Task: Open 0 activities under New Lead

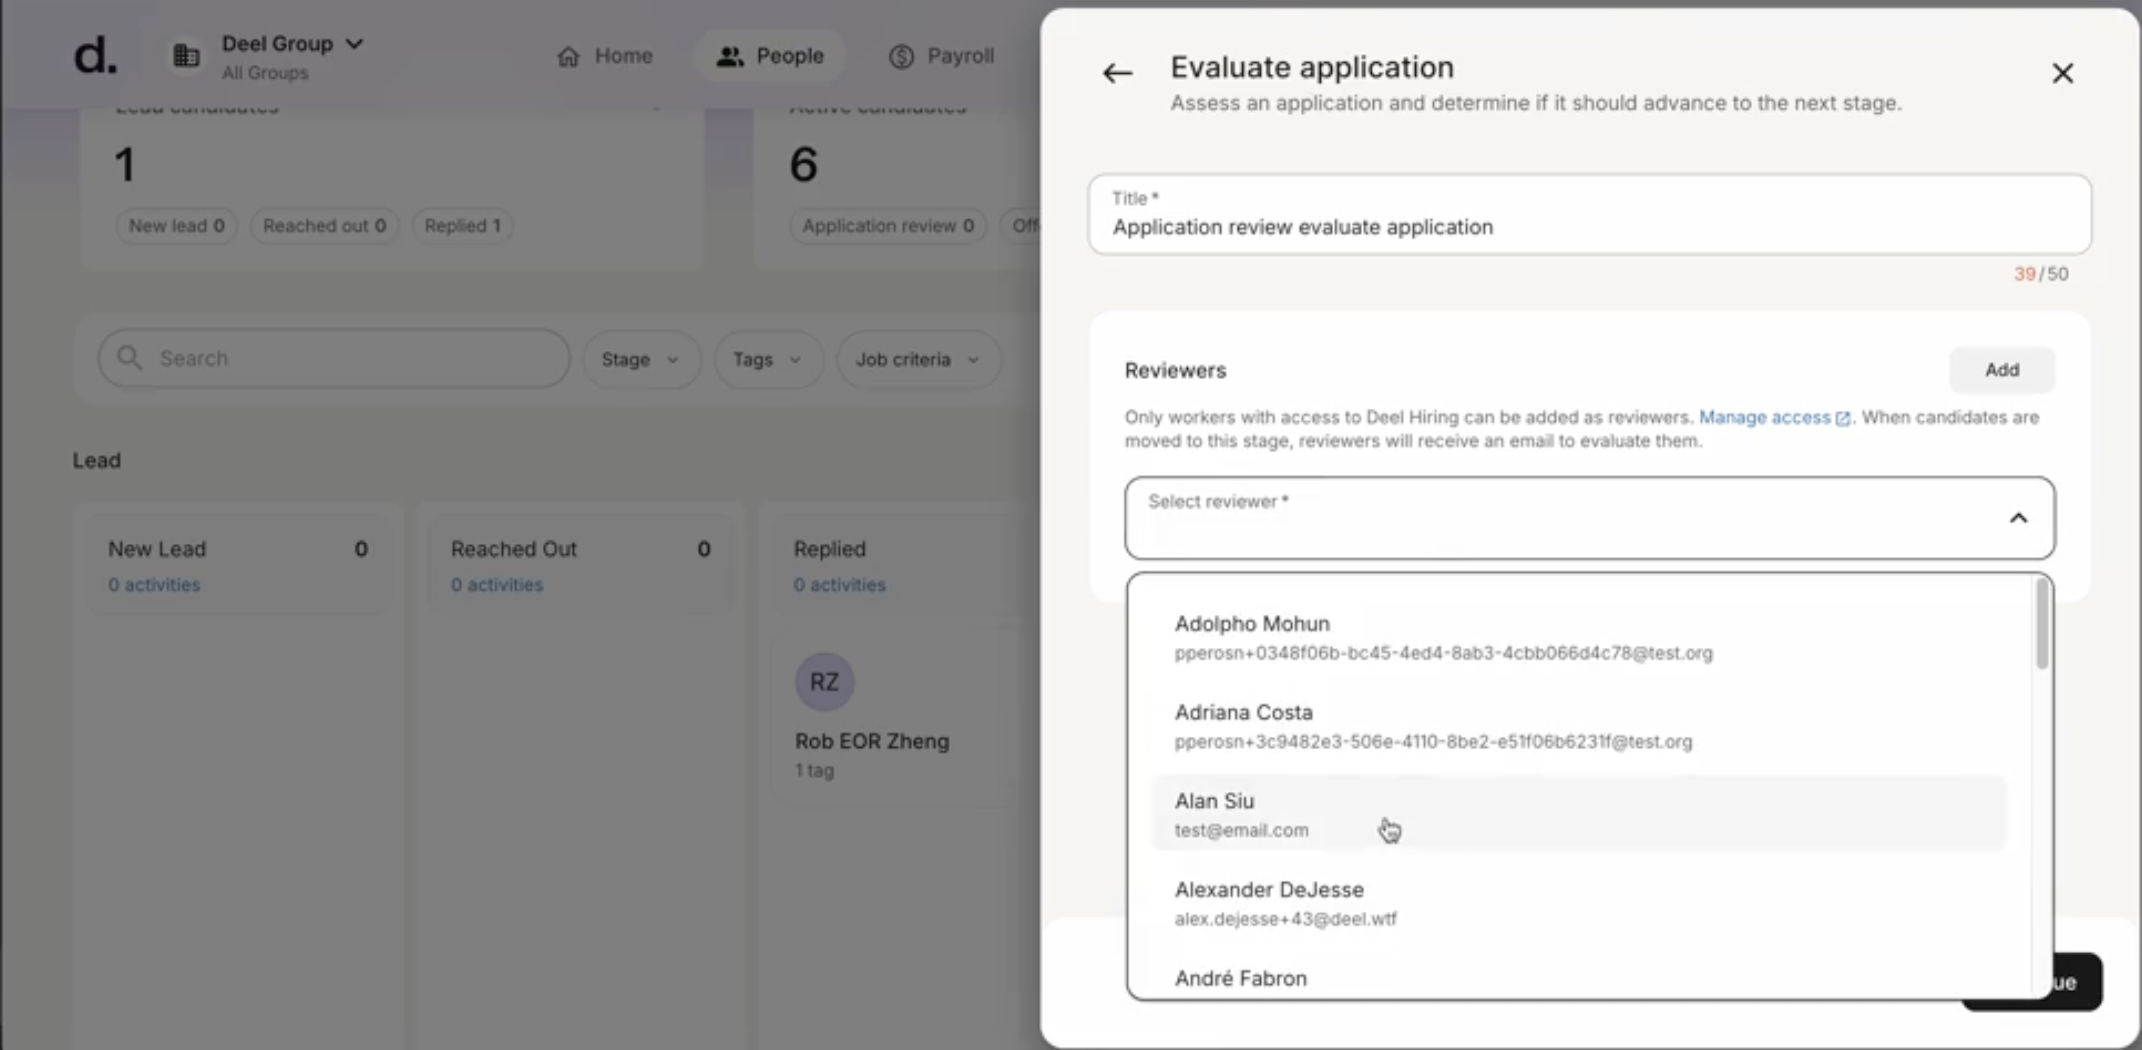Action: (154, 585)
